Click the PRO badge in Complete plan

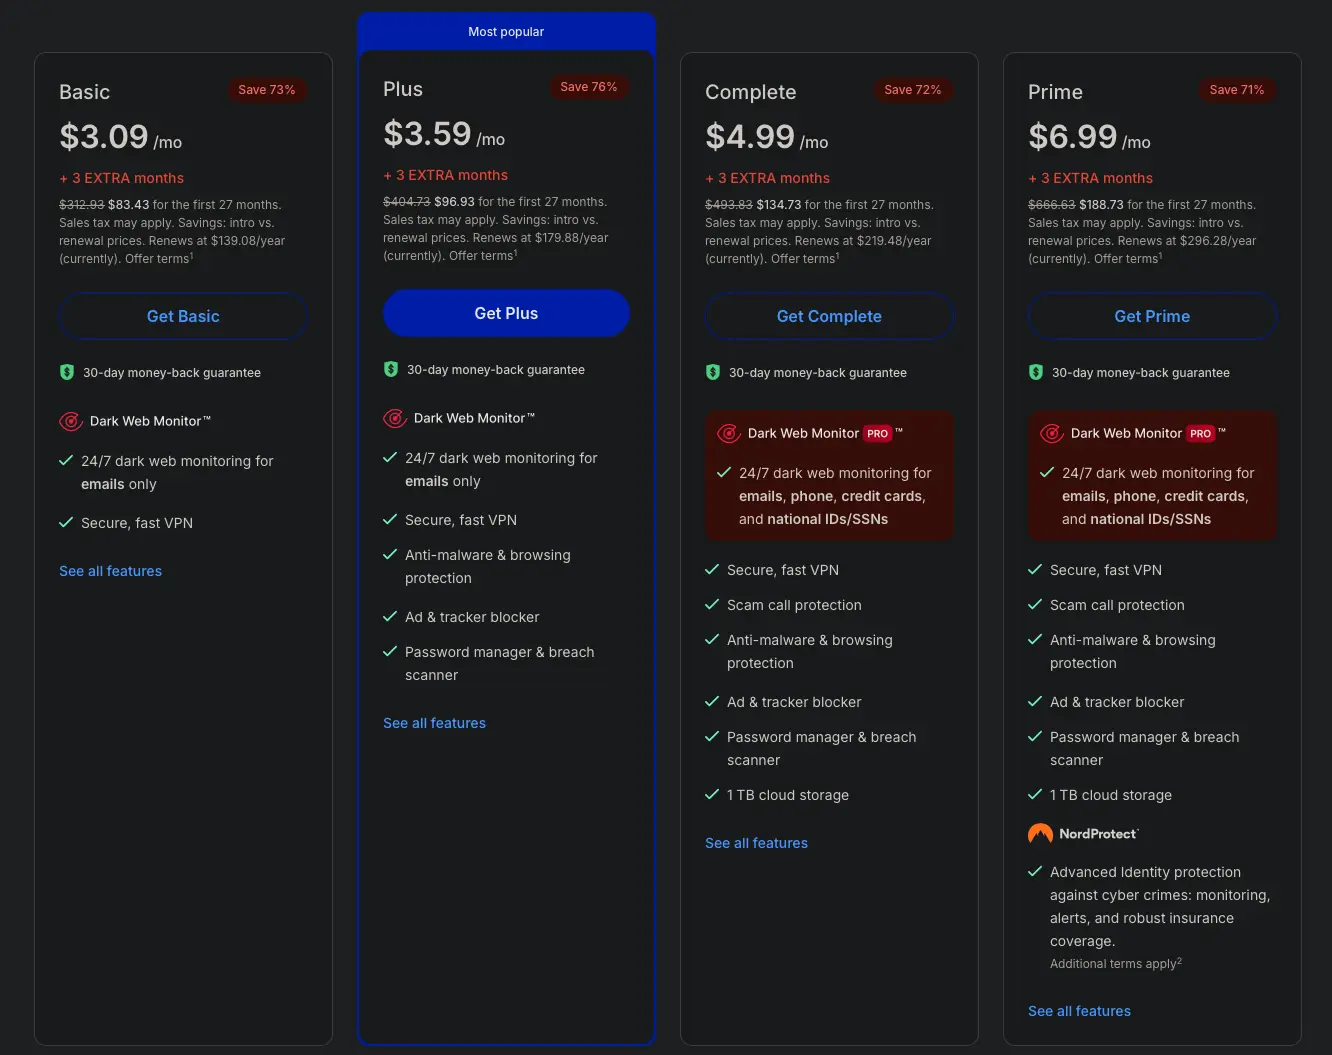pyautogui.click(x=878, y=433)
